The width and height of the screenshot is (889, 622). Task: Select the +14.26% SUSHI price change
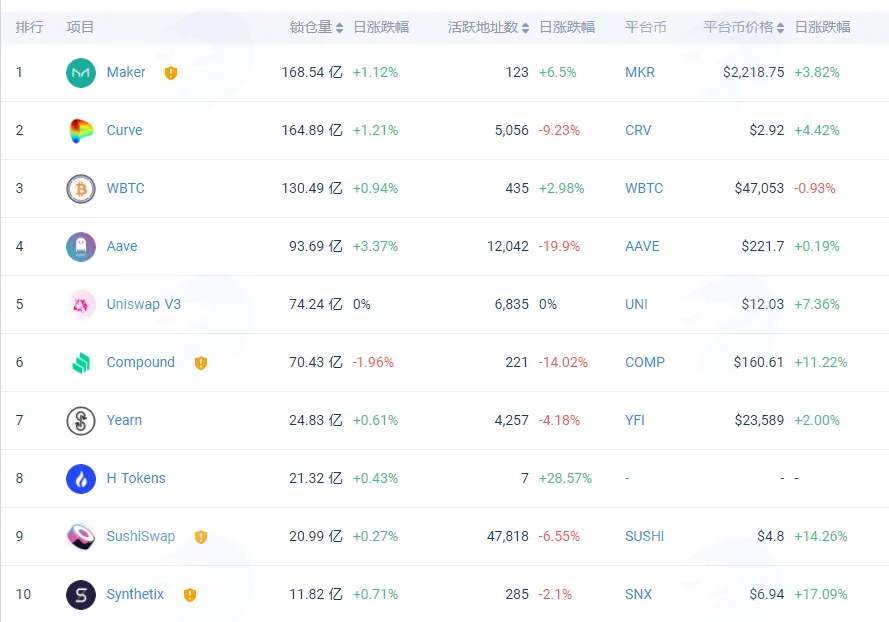point(821,536)
